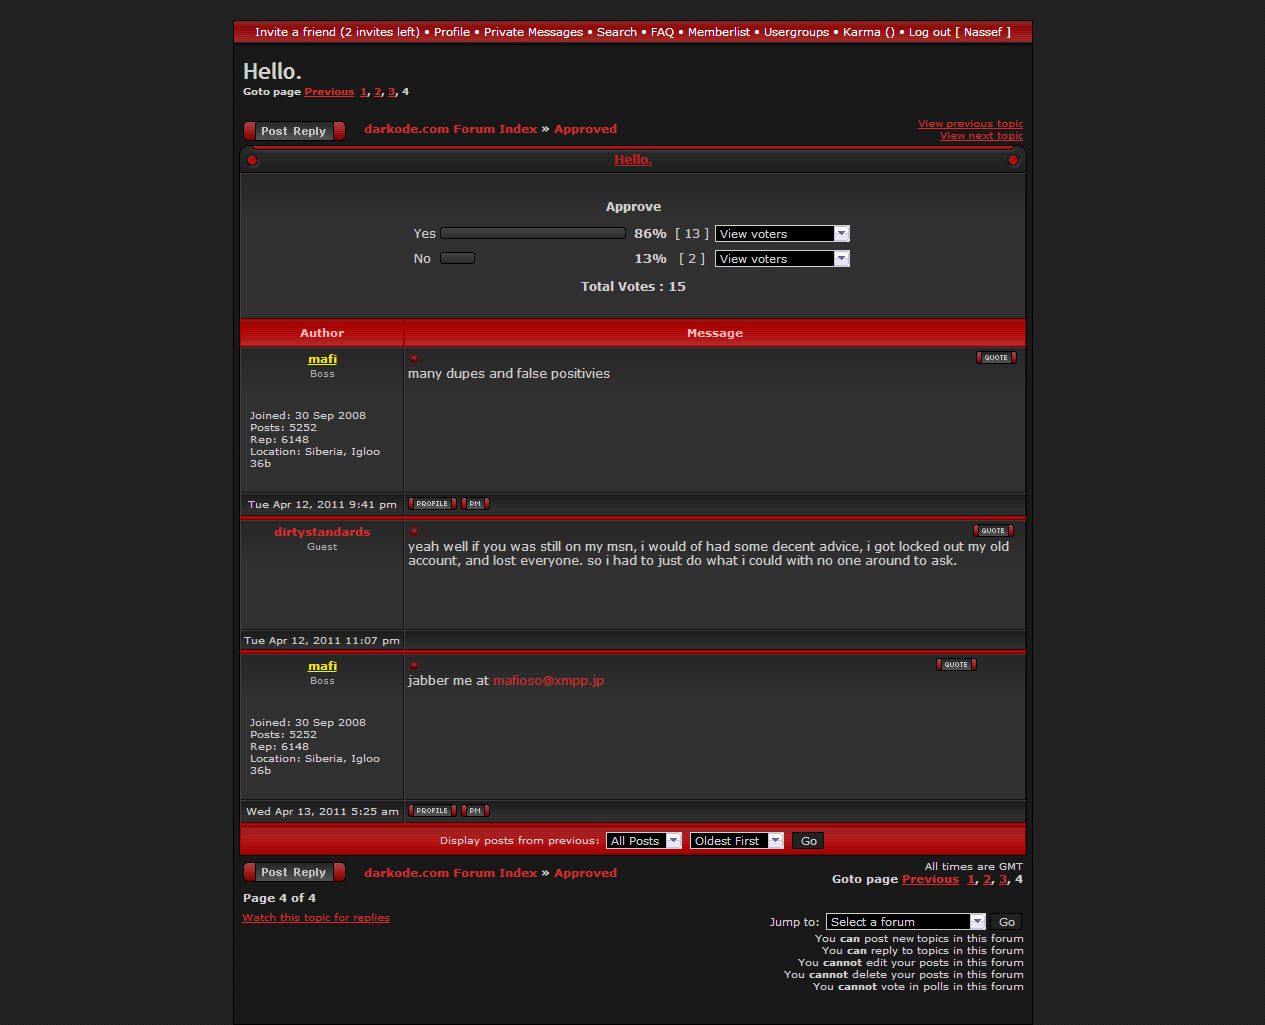1265x1025 pixels.
Task: Go to page 3 in top pagination
Action: click(391, 92)
